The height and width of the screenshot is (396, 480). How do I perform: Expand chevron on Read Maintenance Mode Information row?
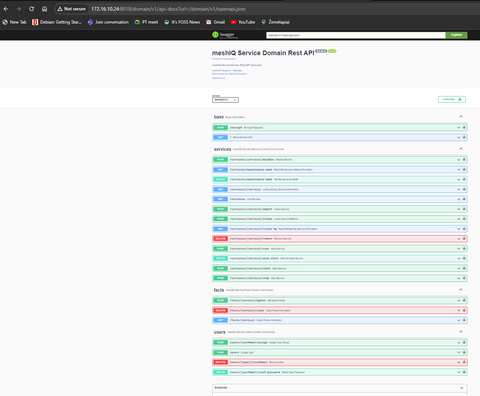click(459, 169)
